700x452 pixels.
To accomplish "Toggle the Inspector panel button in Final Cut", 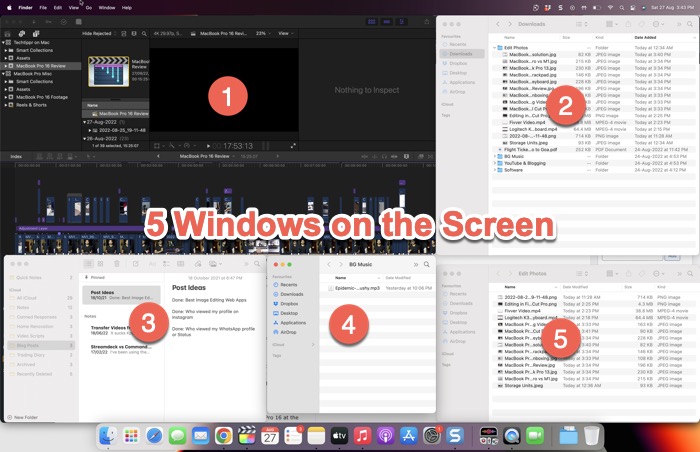I will pyautogui.click(x=402, y=21).
